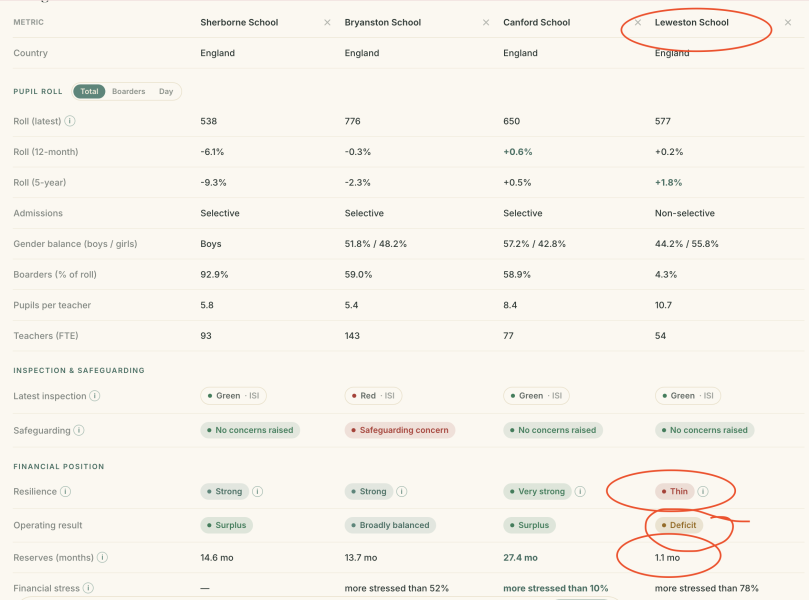Click the info icon next to Safeguarding
The height and width of the screenshot is (600, 809).
79,430
